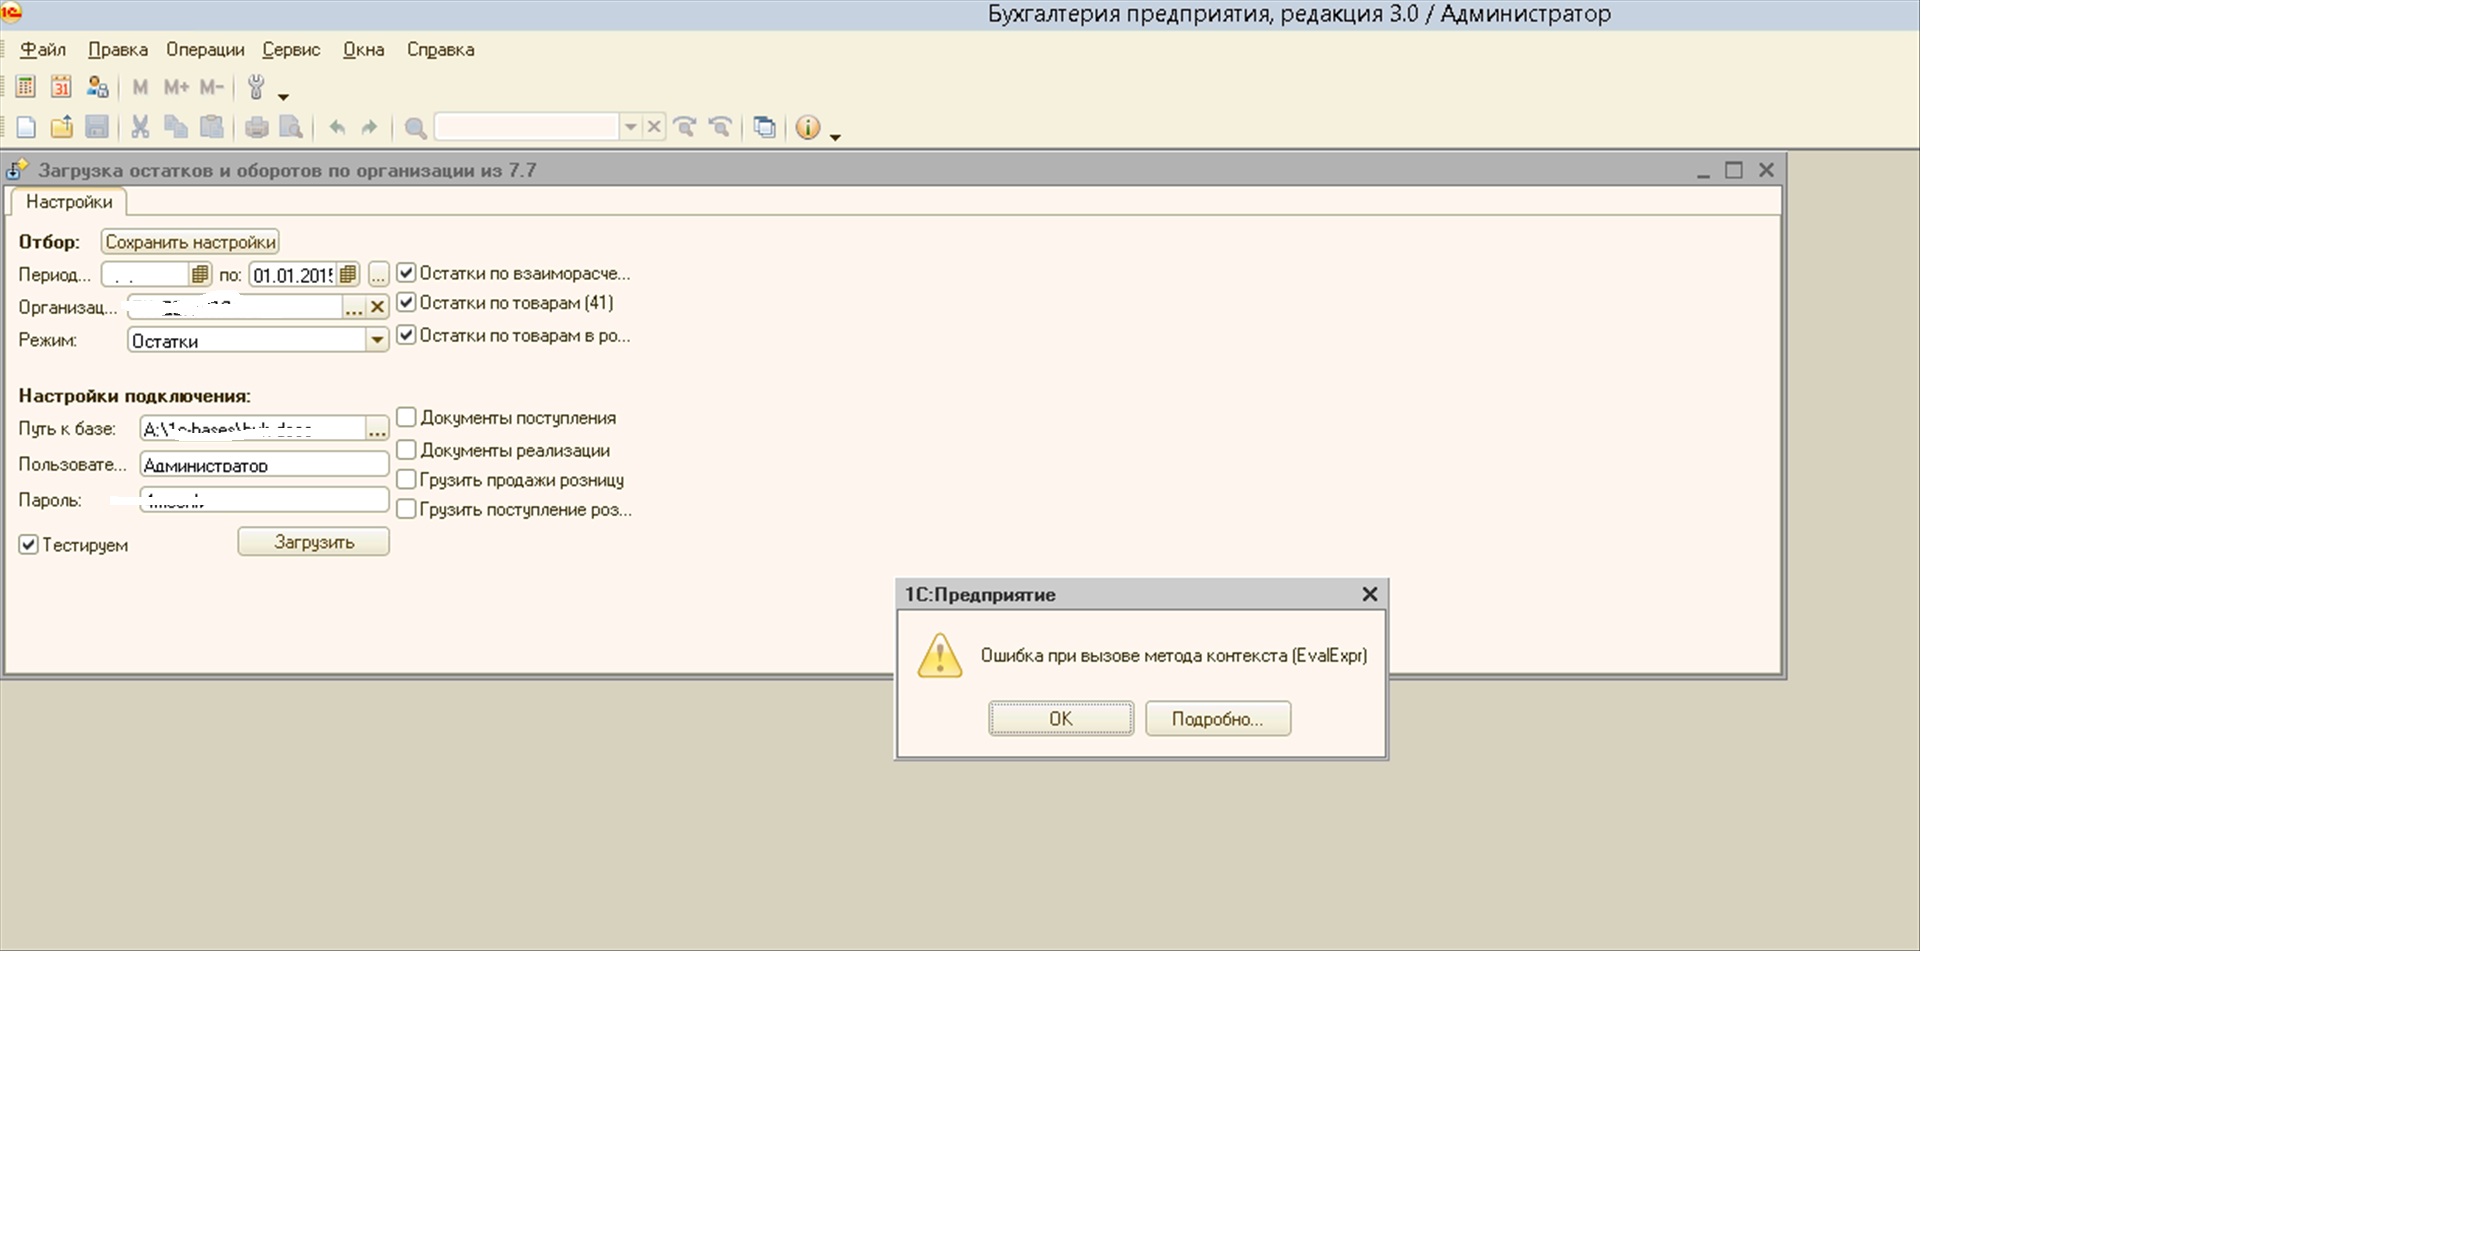Enable Грузить продажи розницу checkbox
The width and height of the screenshot is (2486, 1256).
[x=406, y=480]
